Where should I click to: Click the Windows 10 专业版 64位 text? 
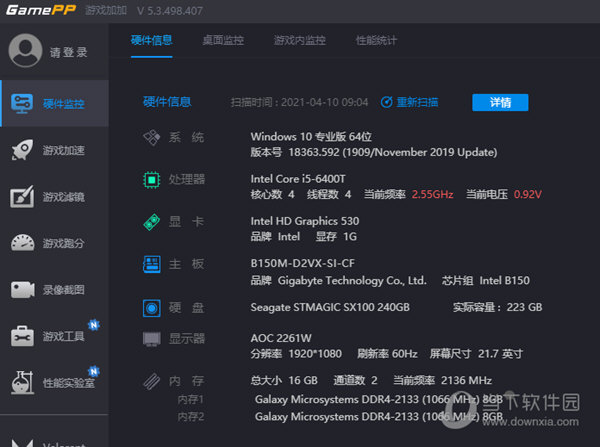point(311,137)
